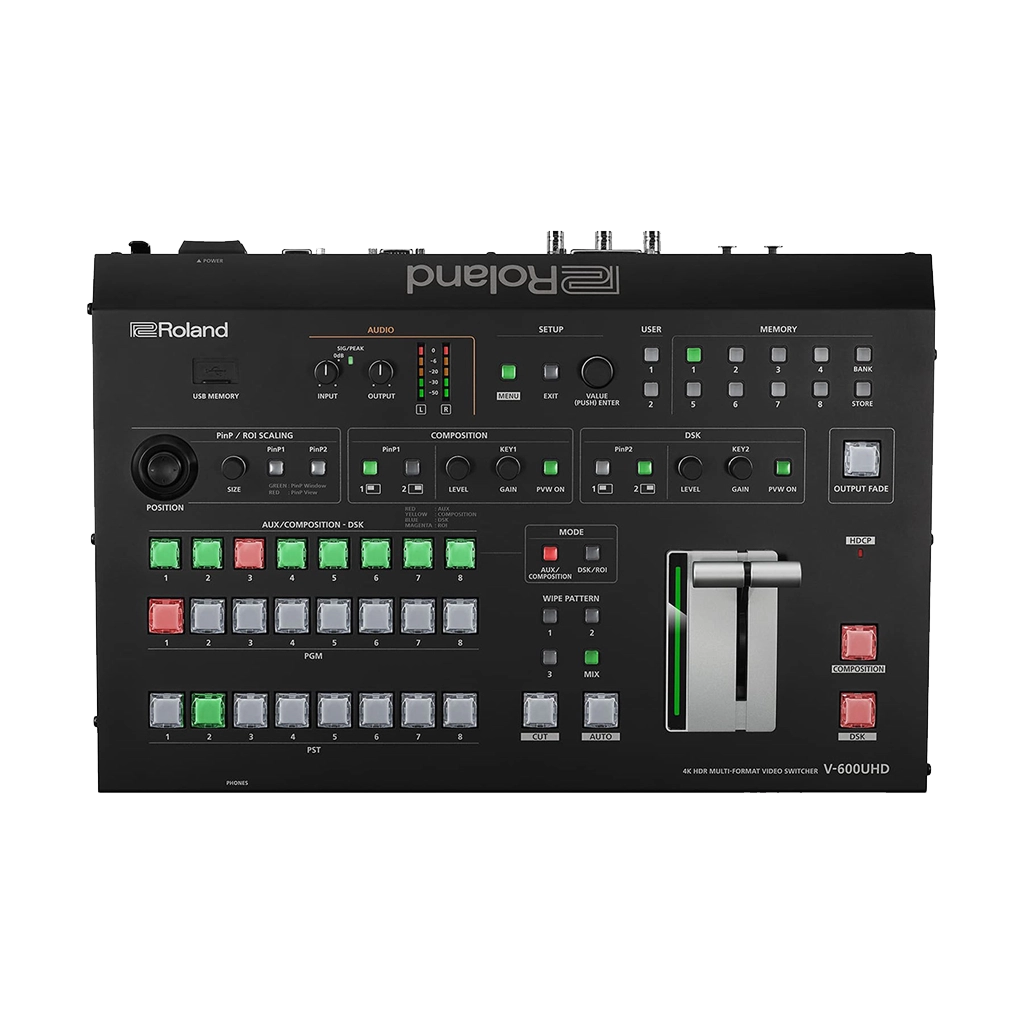Viewport: 1024px width, 1024px height.
Task: Select input 3 on the PST bus row
Action: [x=249, y=709]
